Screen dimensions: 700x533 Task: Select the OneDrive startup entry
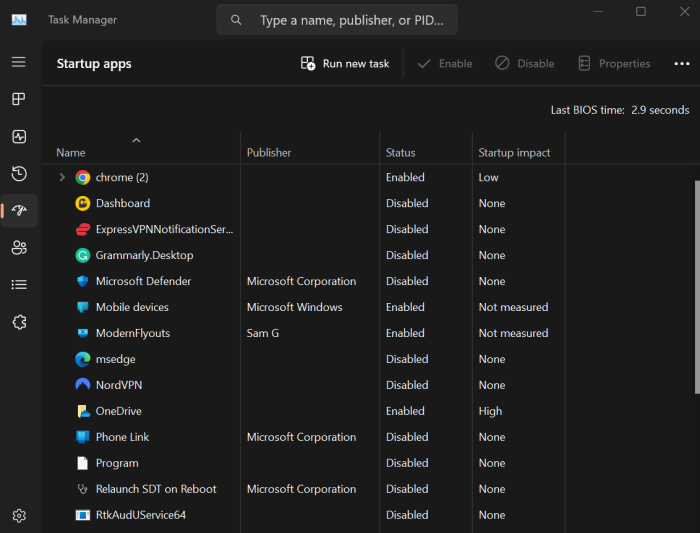tap(121, 411)
